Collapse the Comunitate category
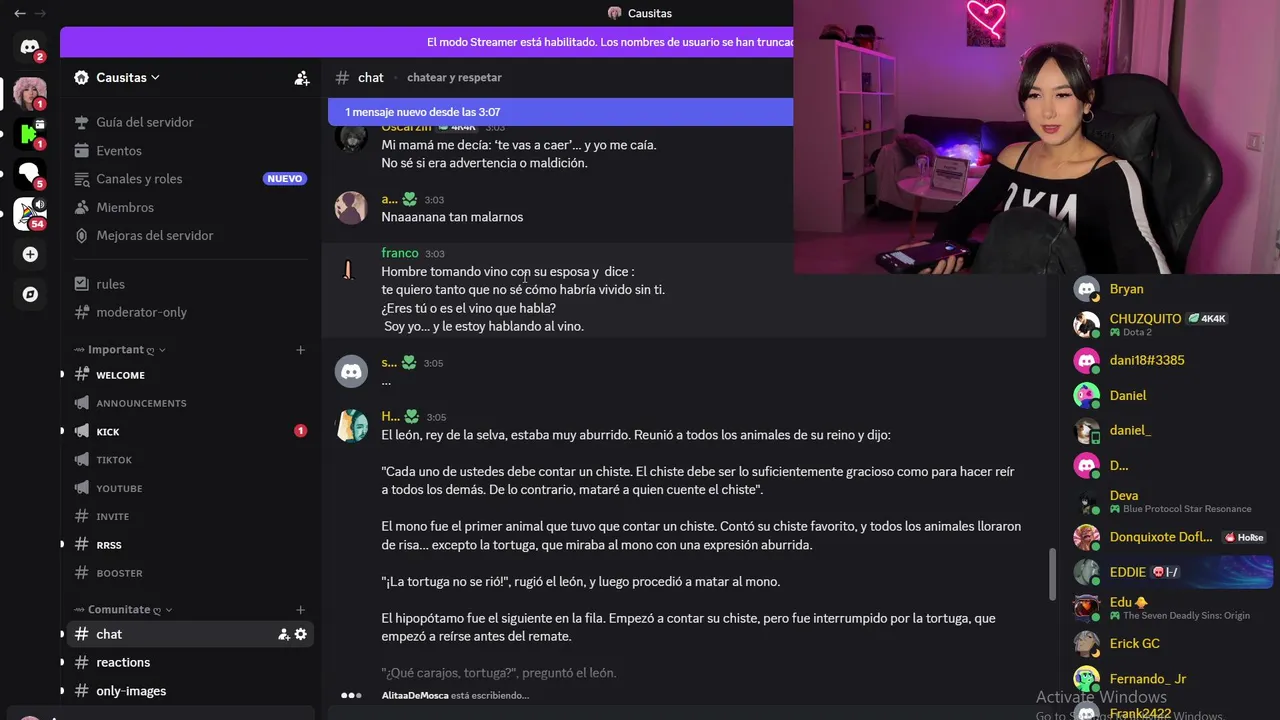This screenshot has height=720, width=1280. coord(123,609)
